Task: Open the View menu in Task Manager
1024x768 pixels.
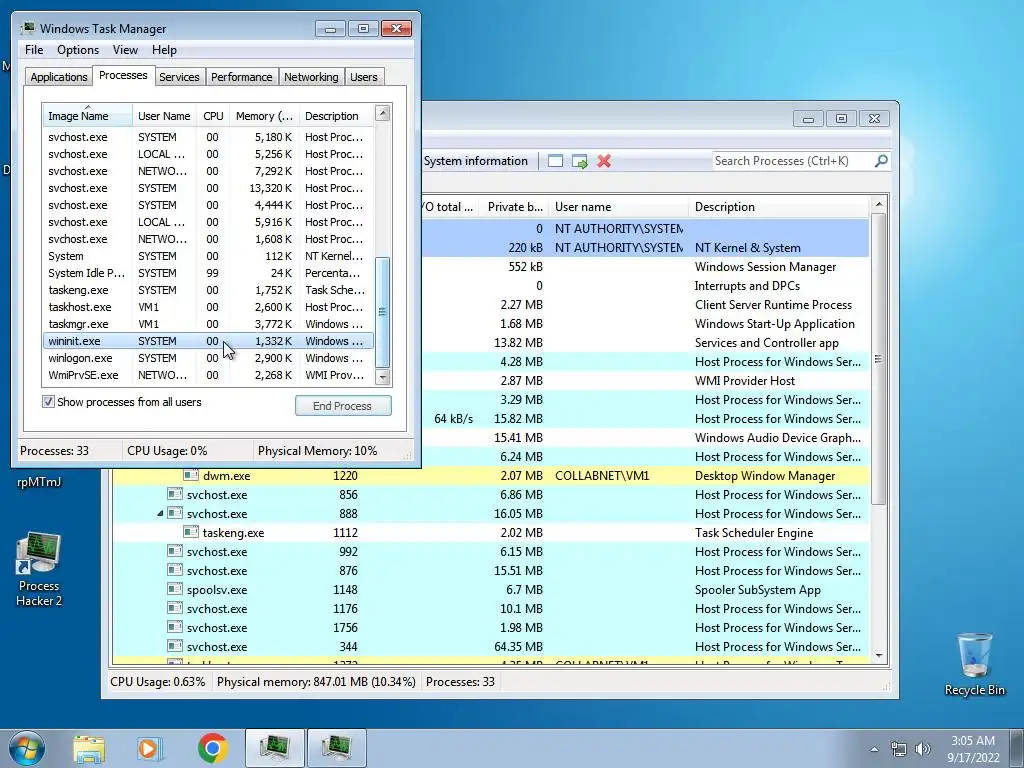Action: coord(125,50)
